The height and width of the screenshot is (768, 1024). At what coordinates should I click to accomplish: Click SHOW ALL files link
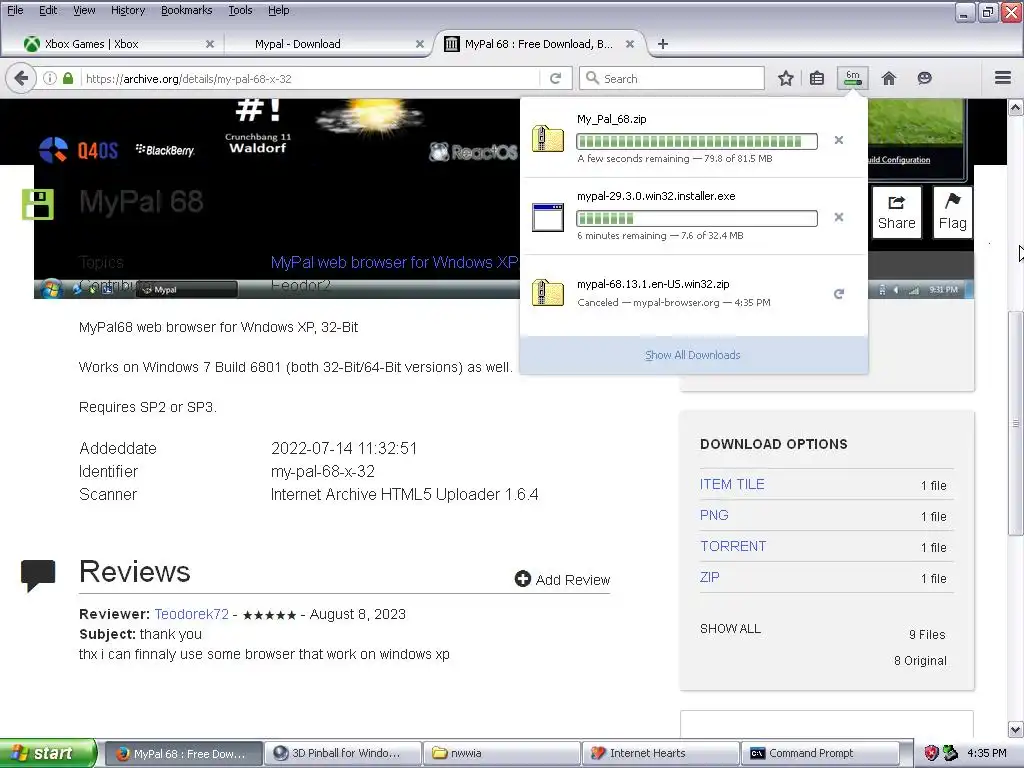[x=730, y=628]
